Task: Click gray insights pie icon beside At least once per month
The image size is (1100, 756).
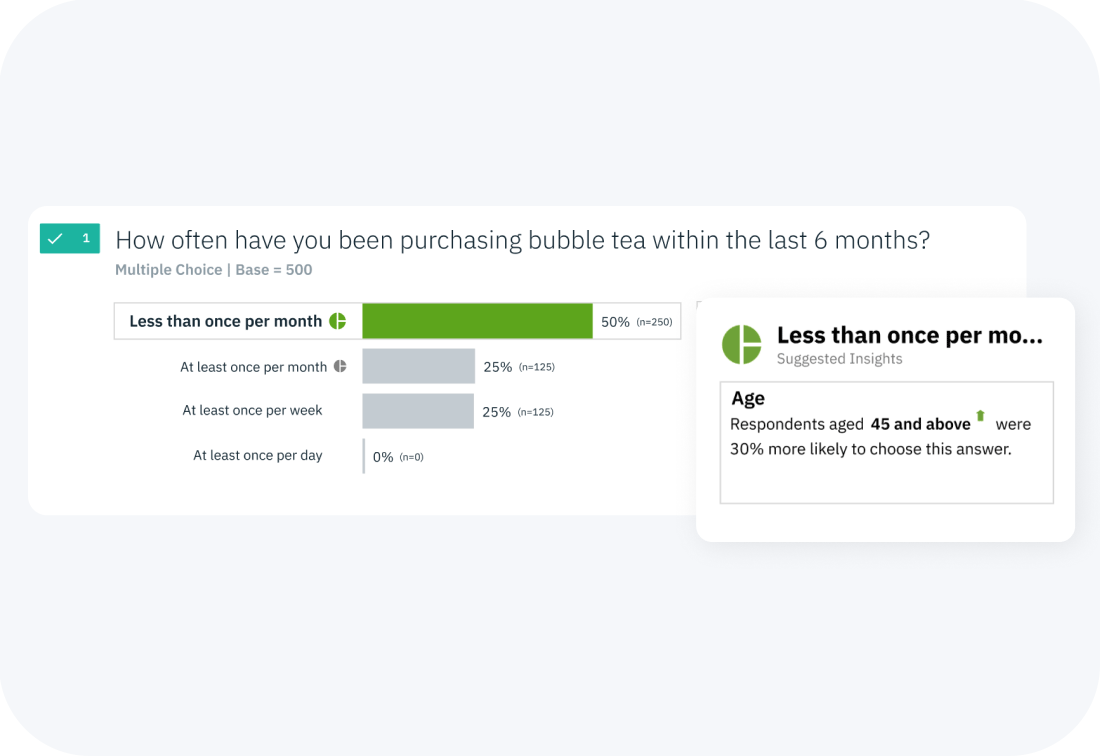Action: (340, 366)
